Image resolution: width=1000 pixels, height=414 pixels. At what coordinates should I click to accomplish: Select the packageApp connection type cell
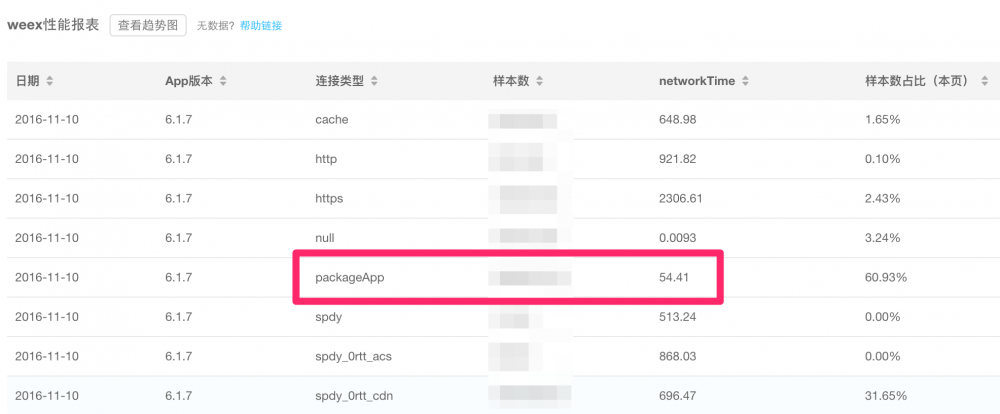[349, 277]
